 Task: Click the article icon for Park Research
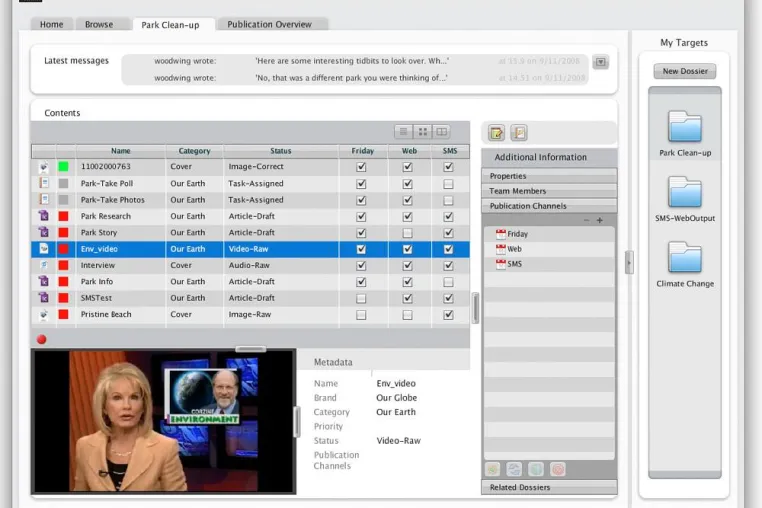coord(44,216)
